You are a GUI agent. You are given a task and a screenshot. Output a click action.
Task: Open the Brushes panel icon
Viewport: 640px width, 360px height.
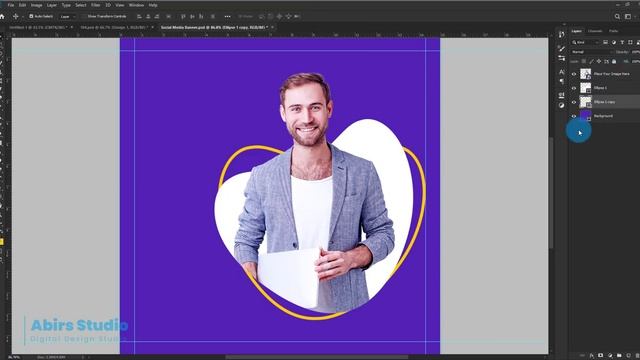point(562,49)
